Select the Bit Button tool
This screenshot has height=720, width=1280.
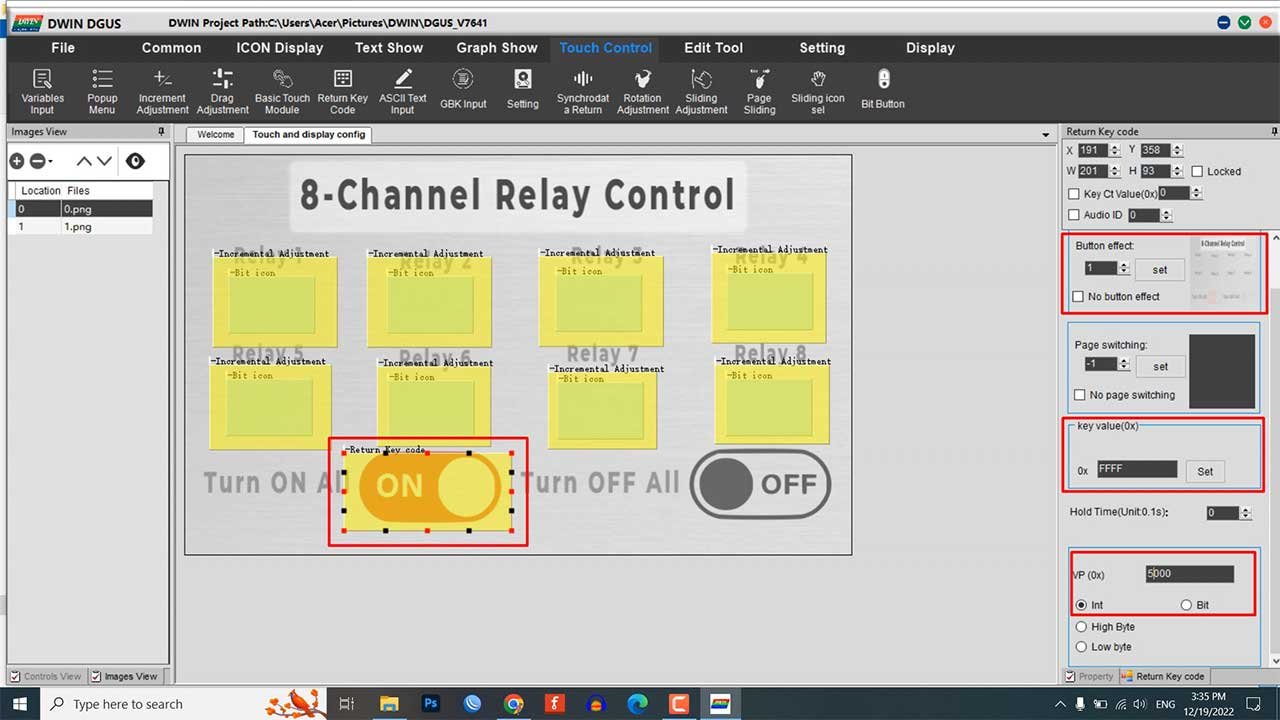882,89
